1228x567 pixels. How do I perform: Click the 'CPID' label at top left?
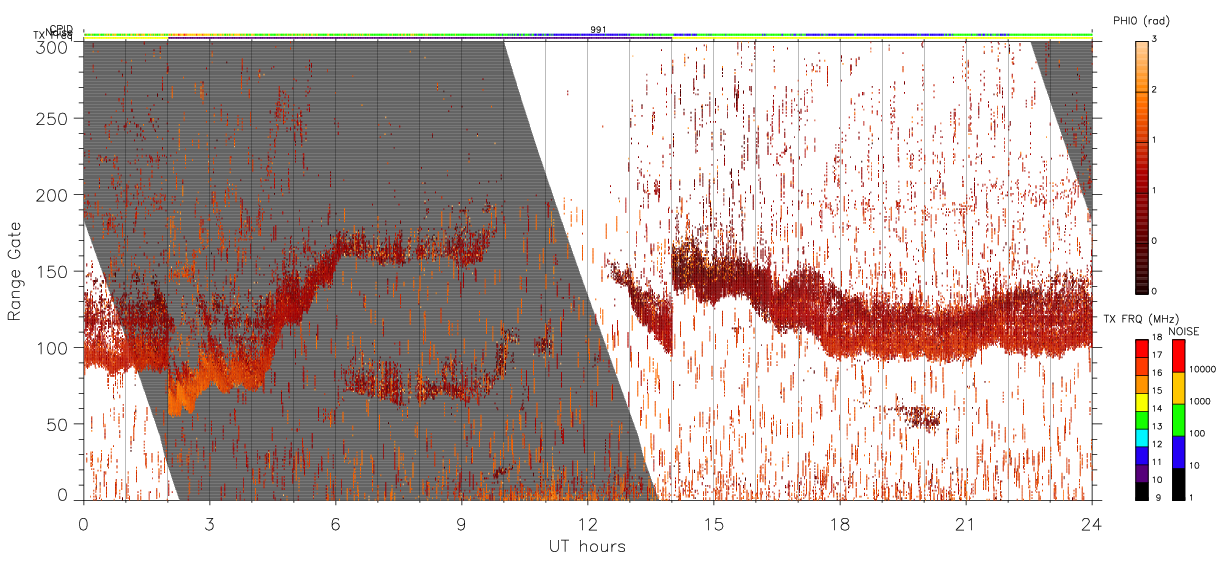coord(61,29)
